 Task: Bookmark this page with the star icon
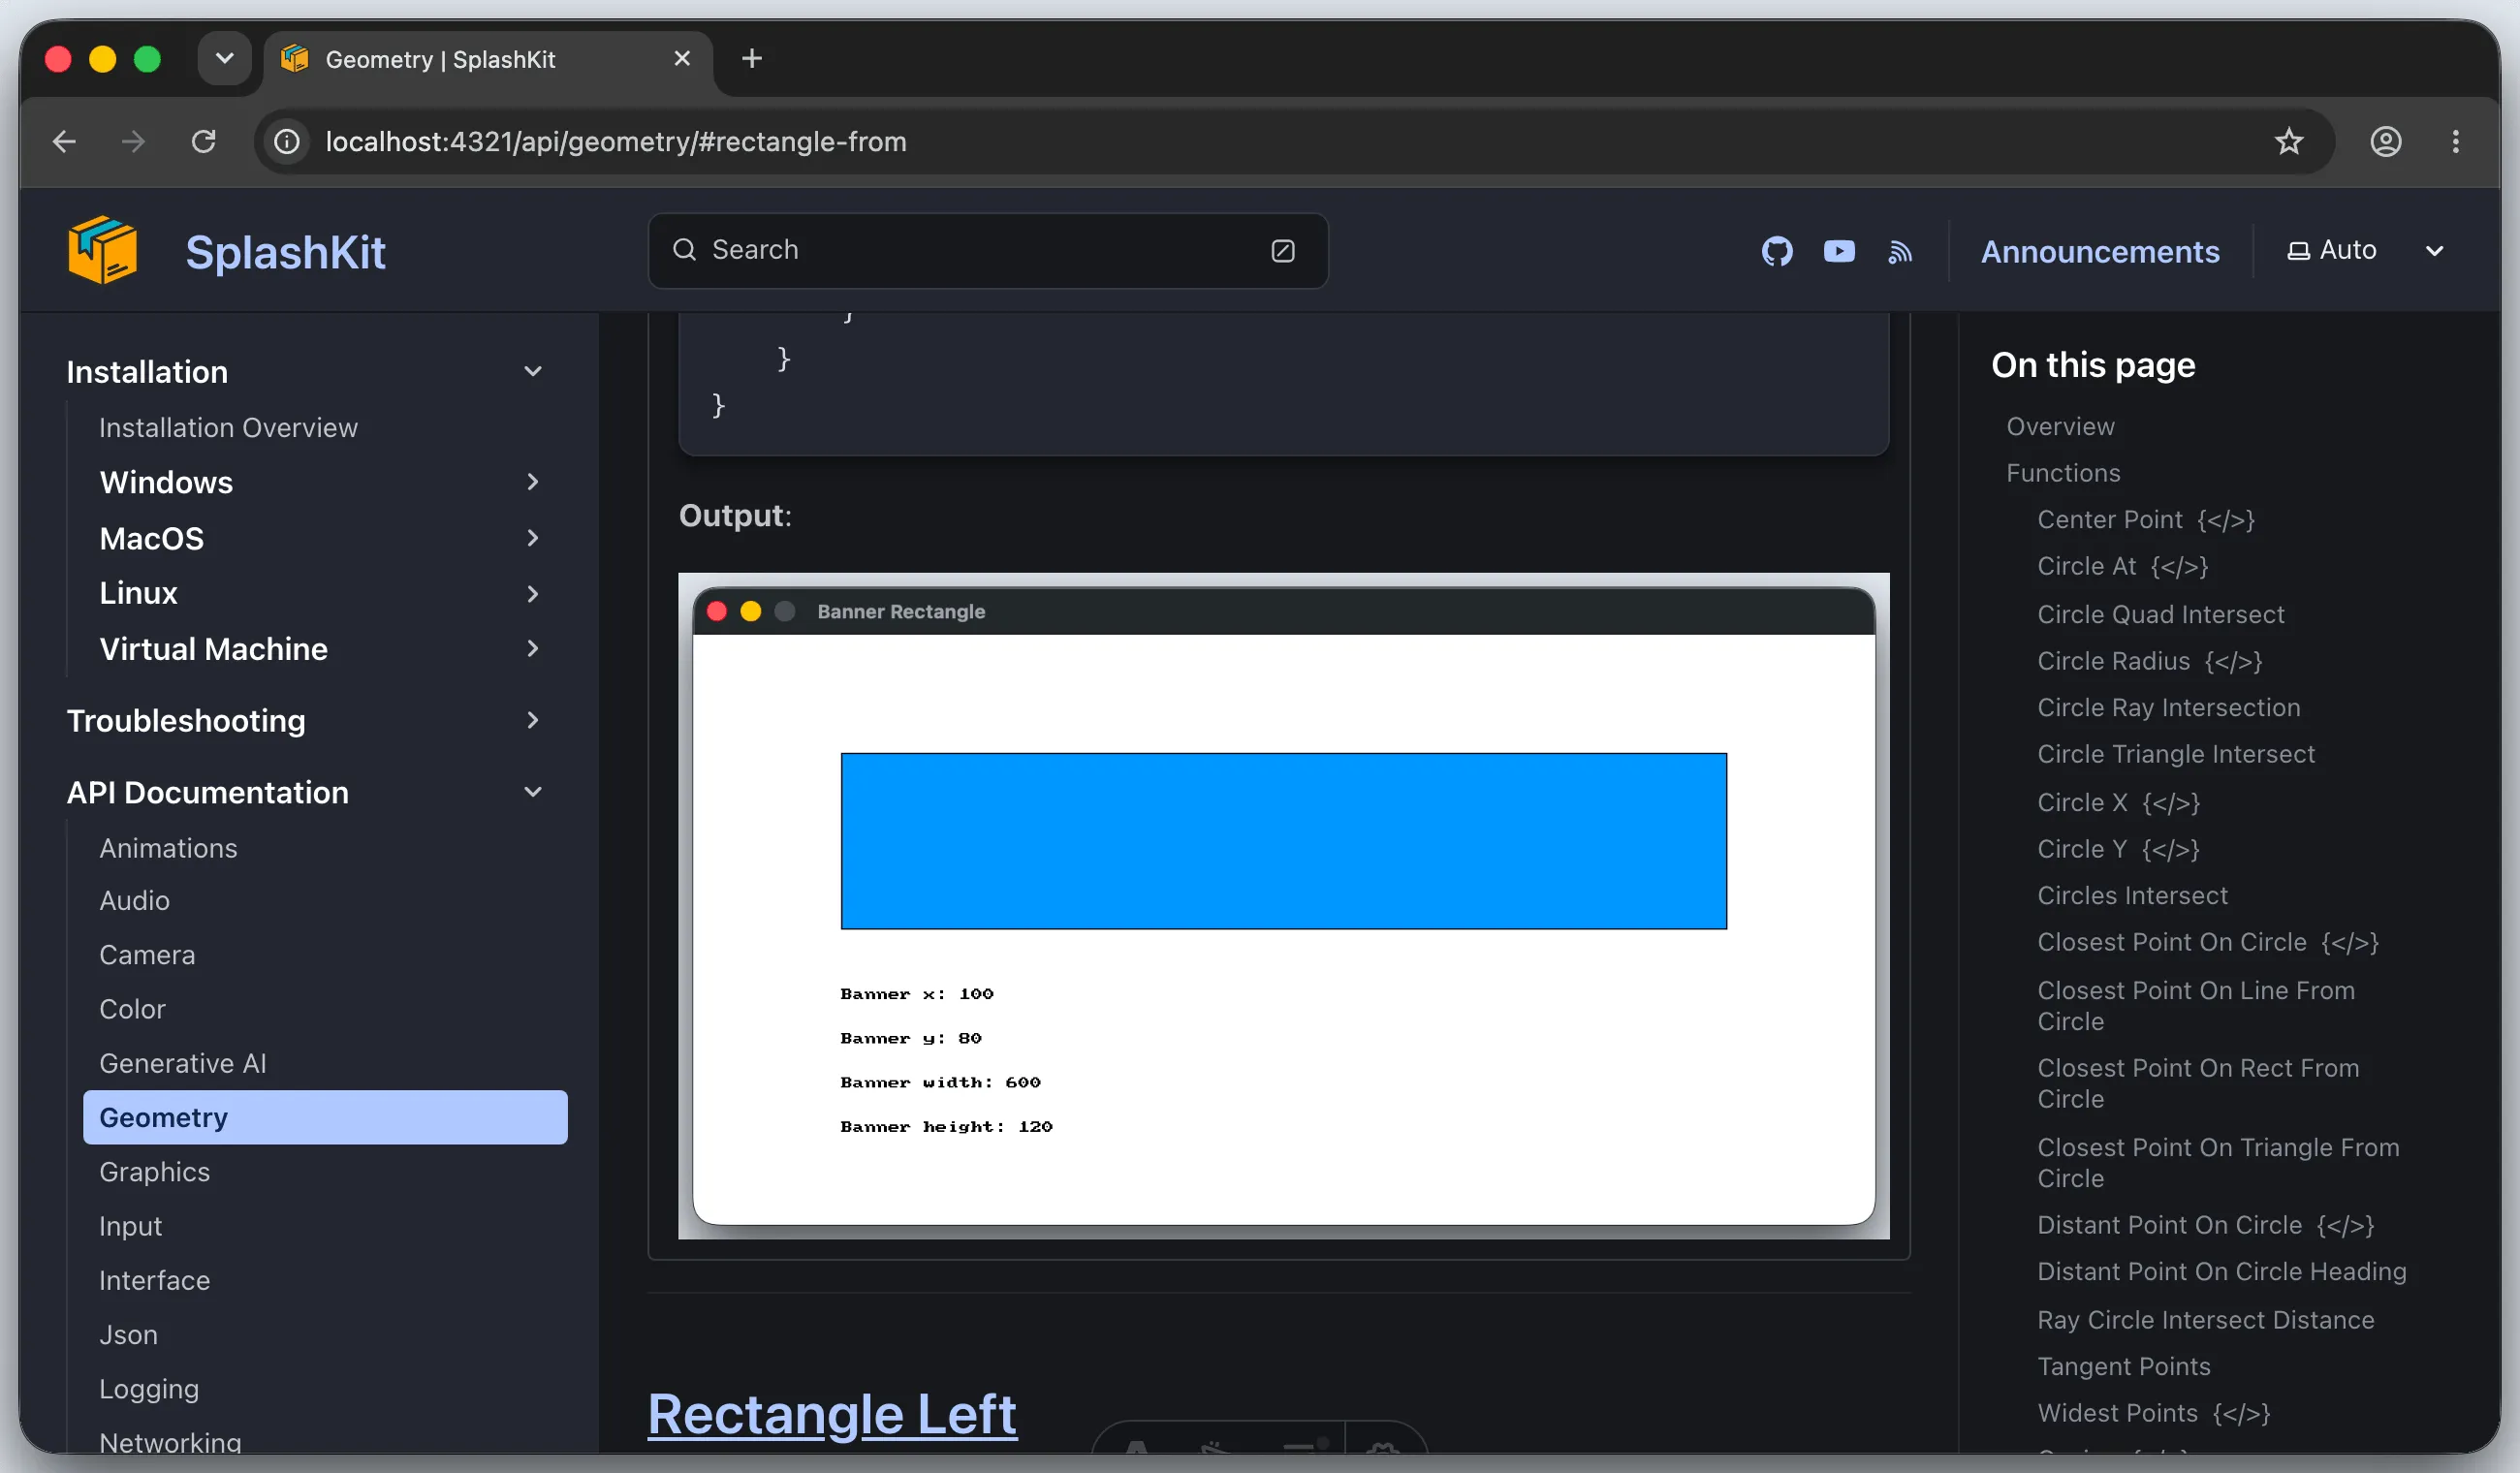(x=2288, y=141)
